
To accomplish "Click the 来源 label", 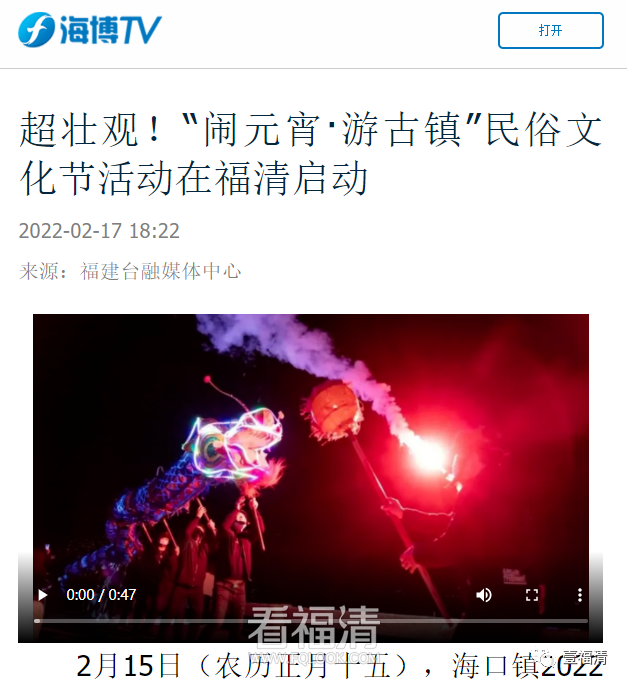I will tap(38, 271).
